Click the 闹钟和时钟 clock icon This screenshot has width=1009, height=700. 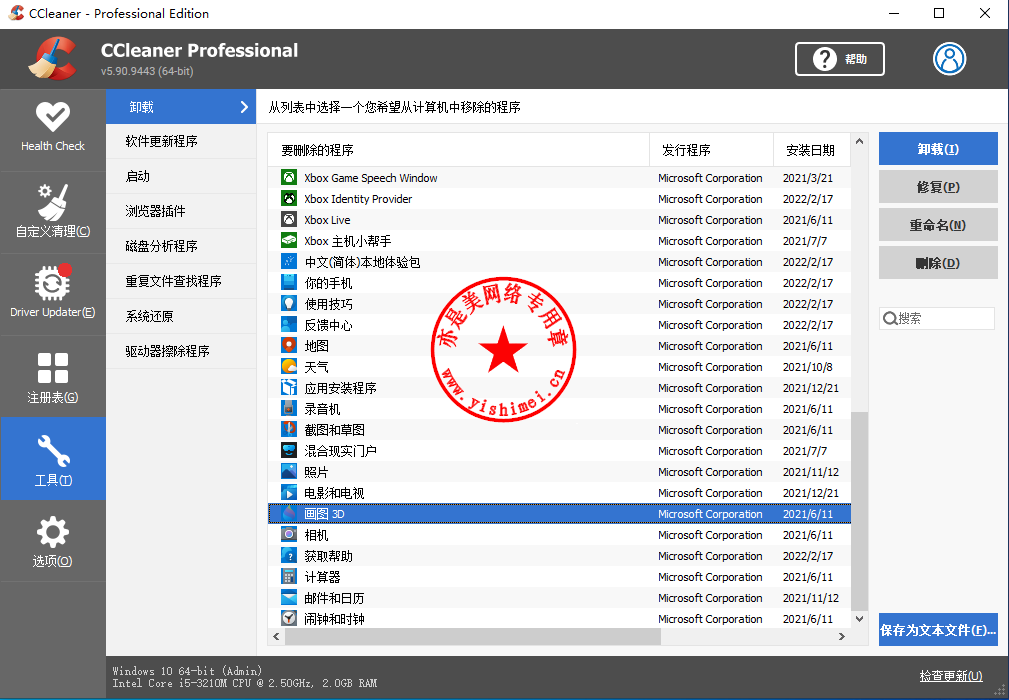[289, 619]
